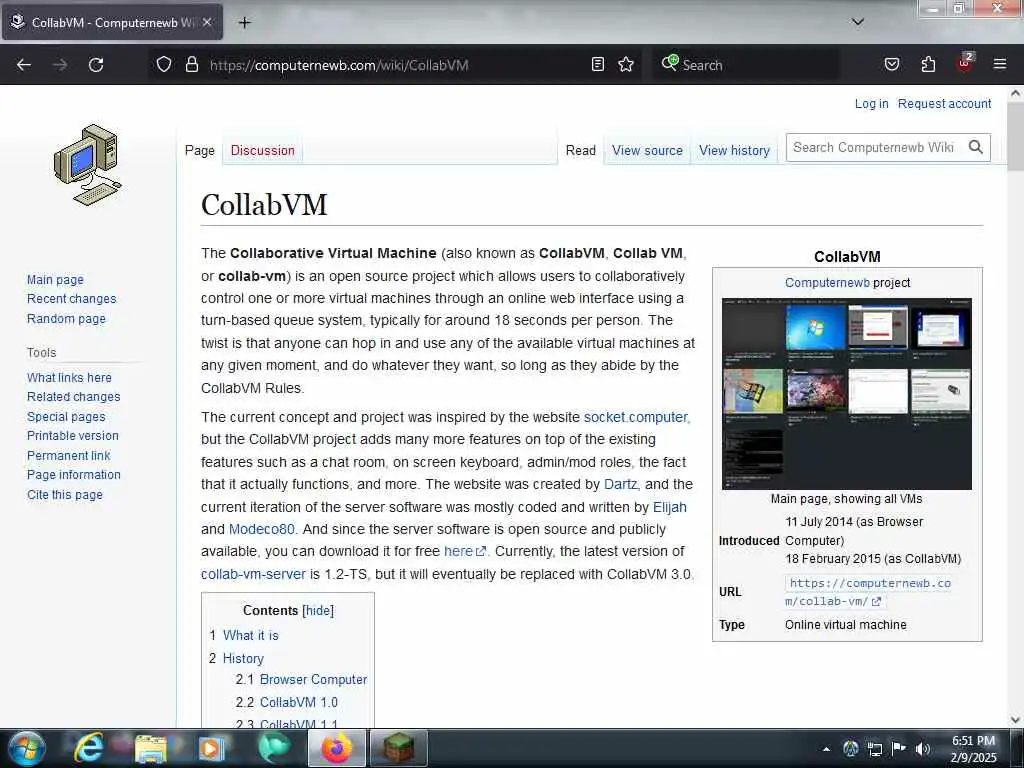This screenshot has height=768, width=1024.
Task: Bookmark this page with the star icon
Action: (x=626, y=65)
